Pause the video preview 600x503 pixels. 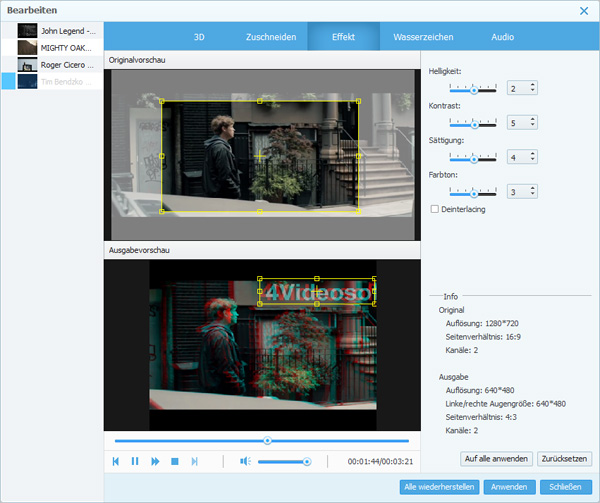(135, 461)
